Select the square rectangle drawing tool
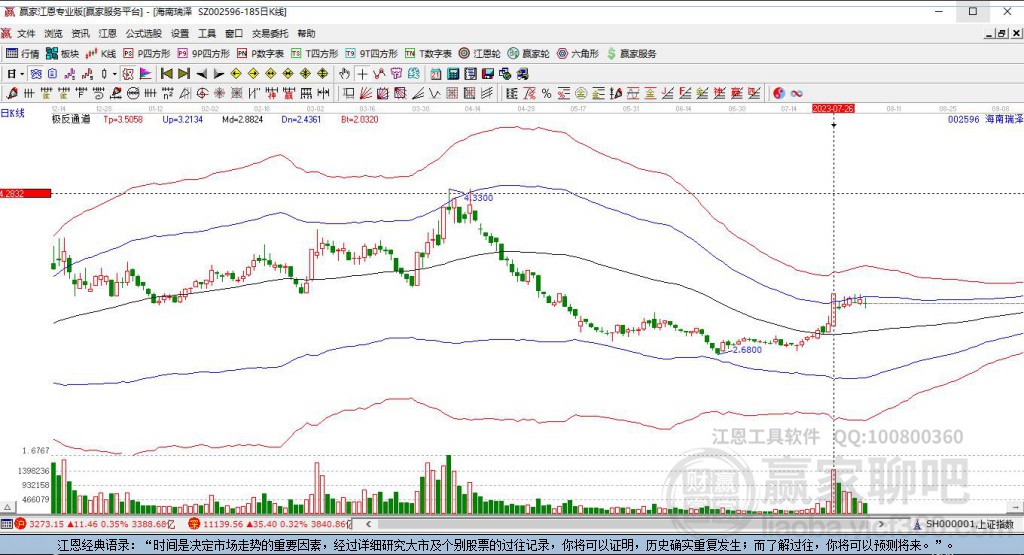 (349, 93)
